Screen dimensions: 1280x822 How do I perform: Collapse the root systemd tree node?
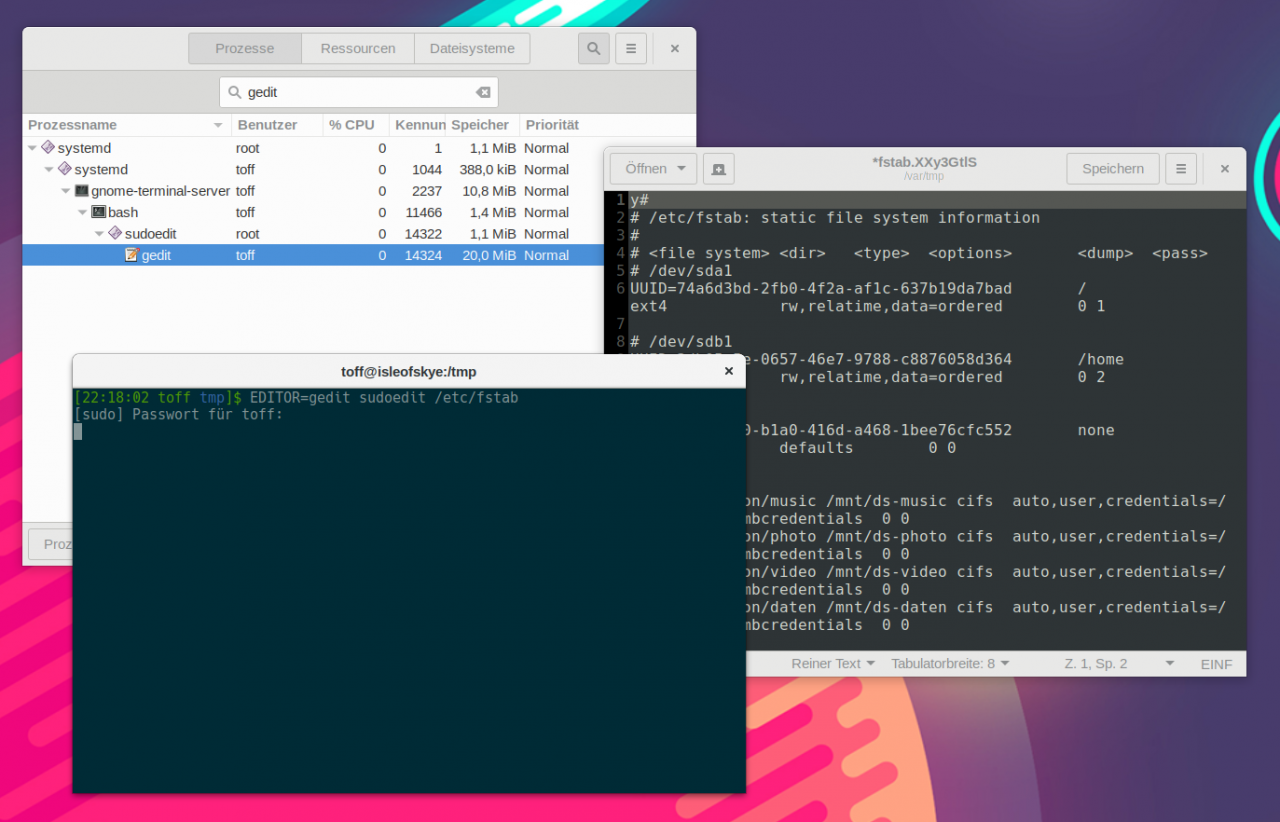tap(32, 148)
